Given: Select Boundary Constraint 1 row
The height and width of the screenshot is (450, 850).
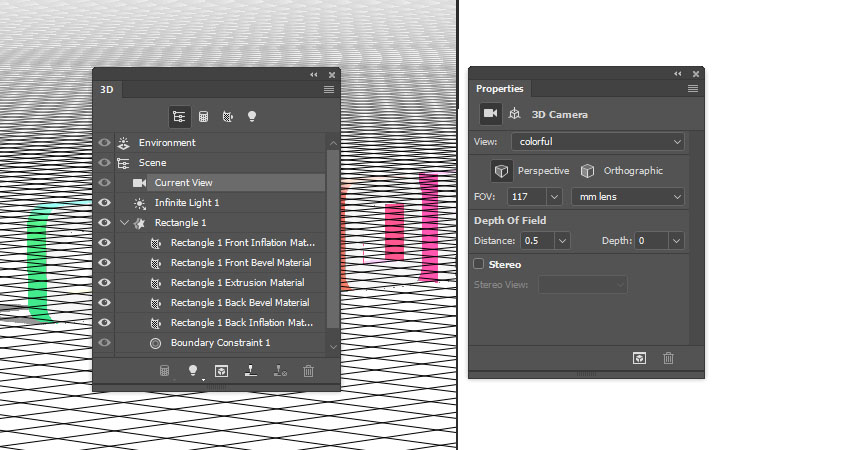Looking at the screenshot, I should [x=220, y=343].
